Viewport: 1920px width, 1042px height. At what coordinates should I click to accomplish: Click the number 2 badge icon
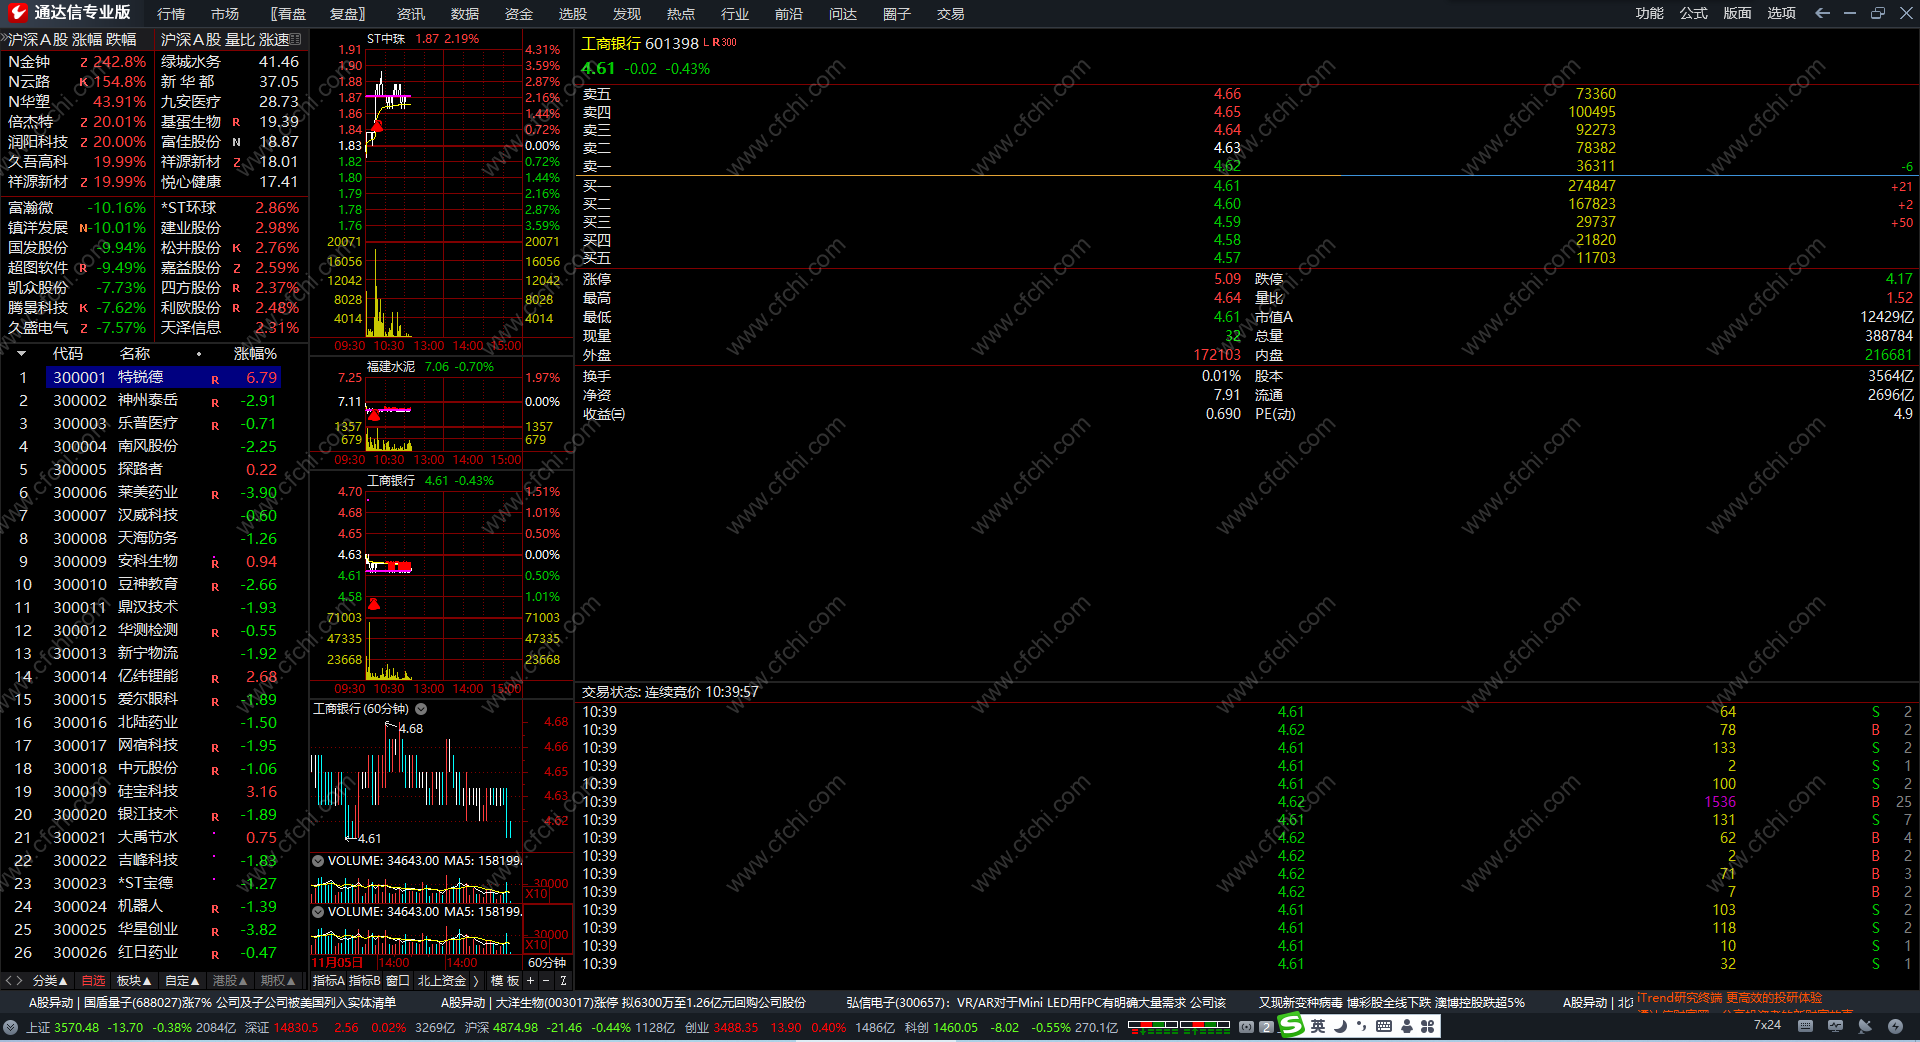1266,1027
